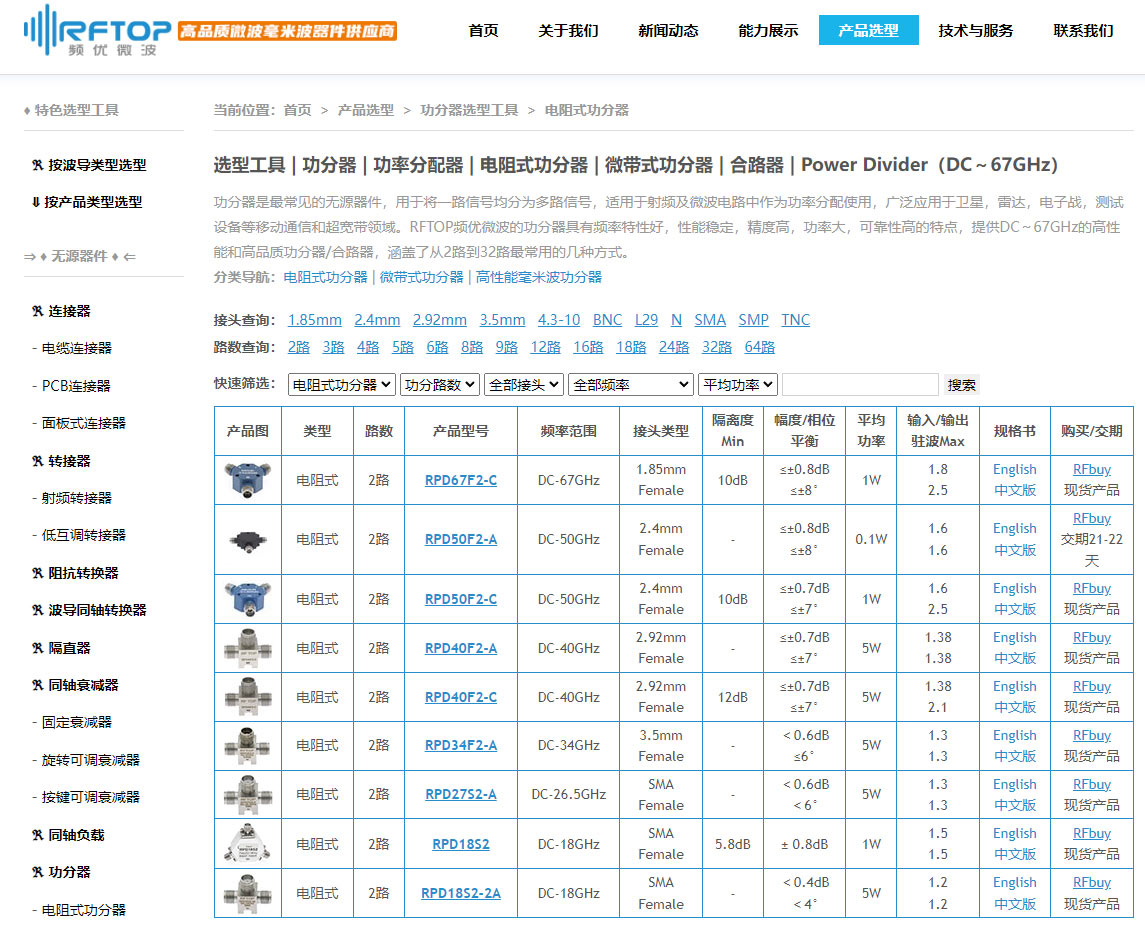Select 微带式功分器 category navigation link
1145x925 pixels.
click(x=421, y=277)
